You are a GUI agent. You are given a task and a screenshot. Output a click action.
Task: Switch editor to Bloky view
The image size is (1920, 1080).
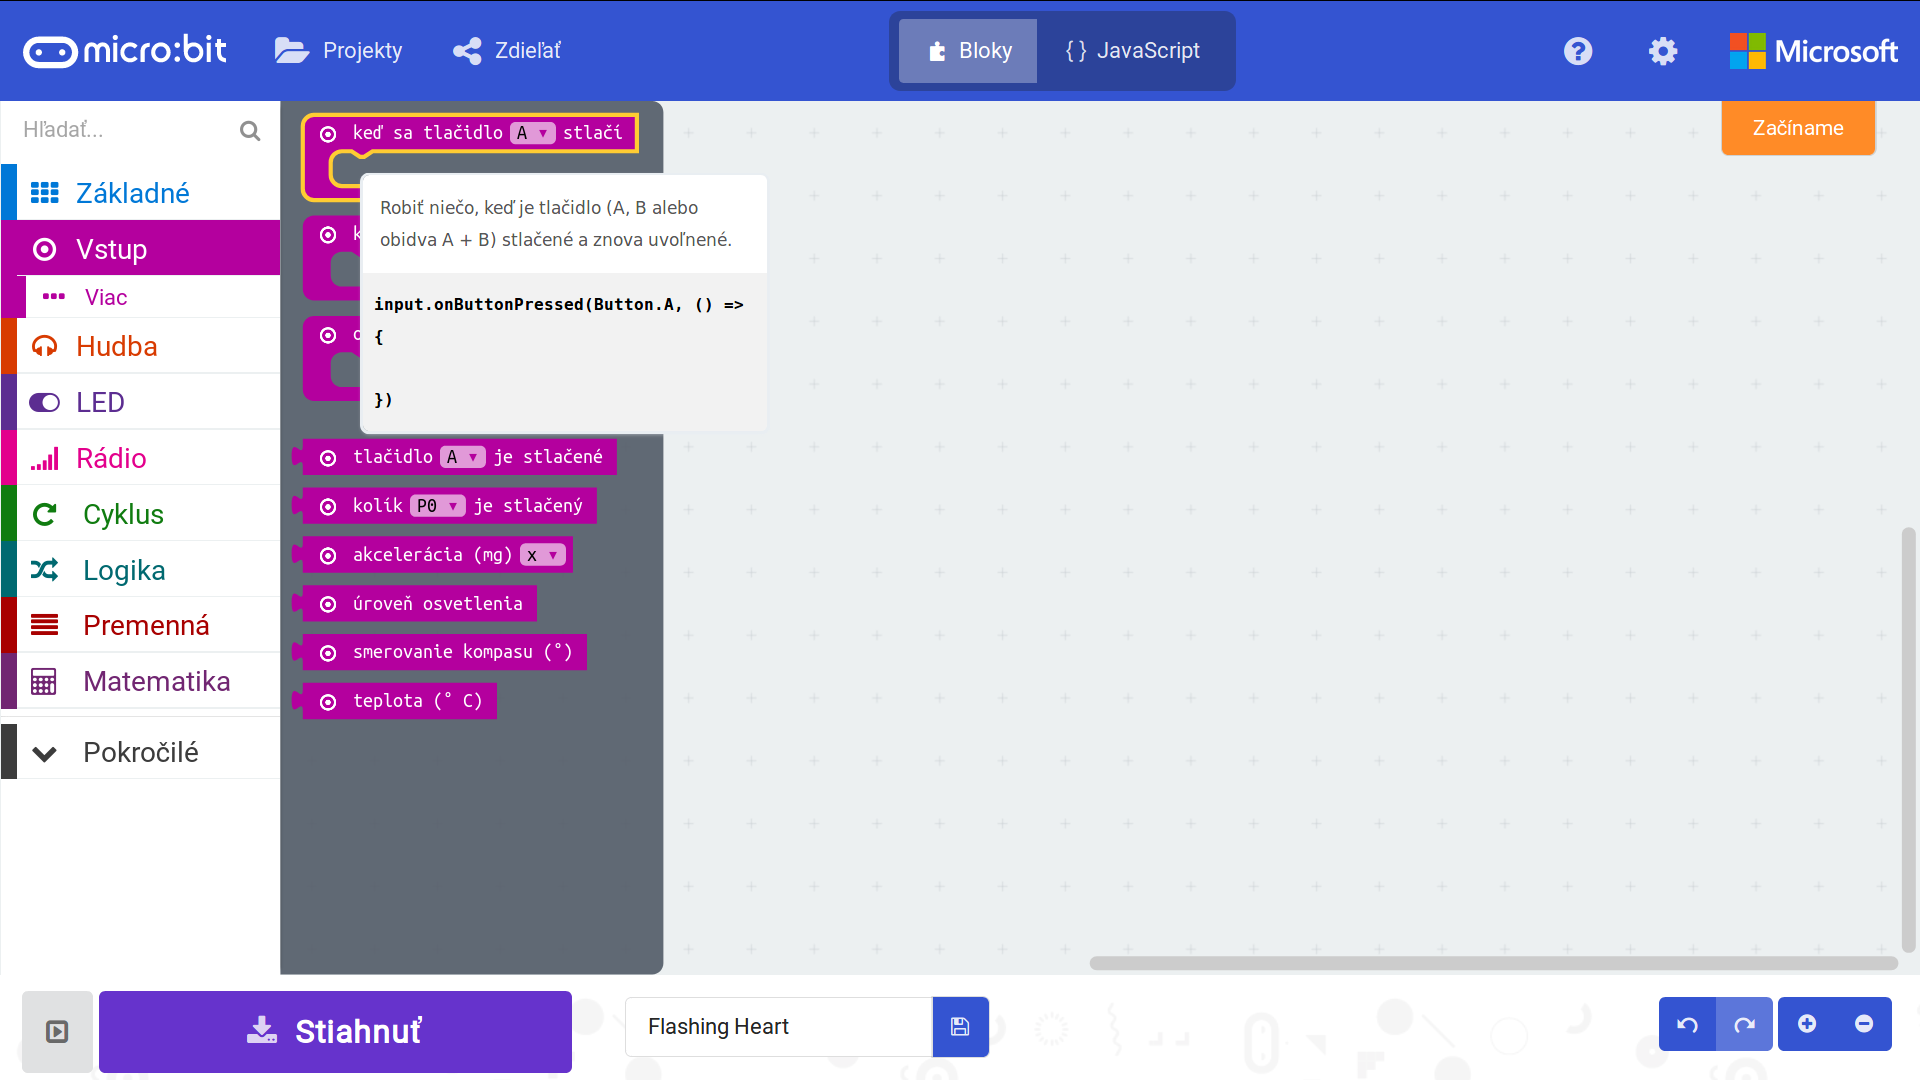pyautogui.click(x=968, y=51)
